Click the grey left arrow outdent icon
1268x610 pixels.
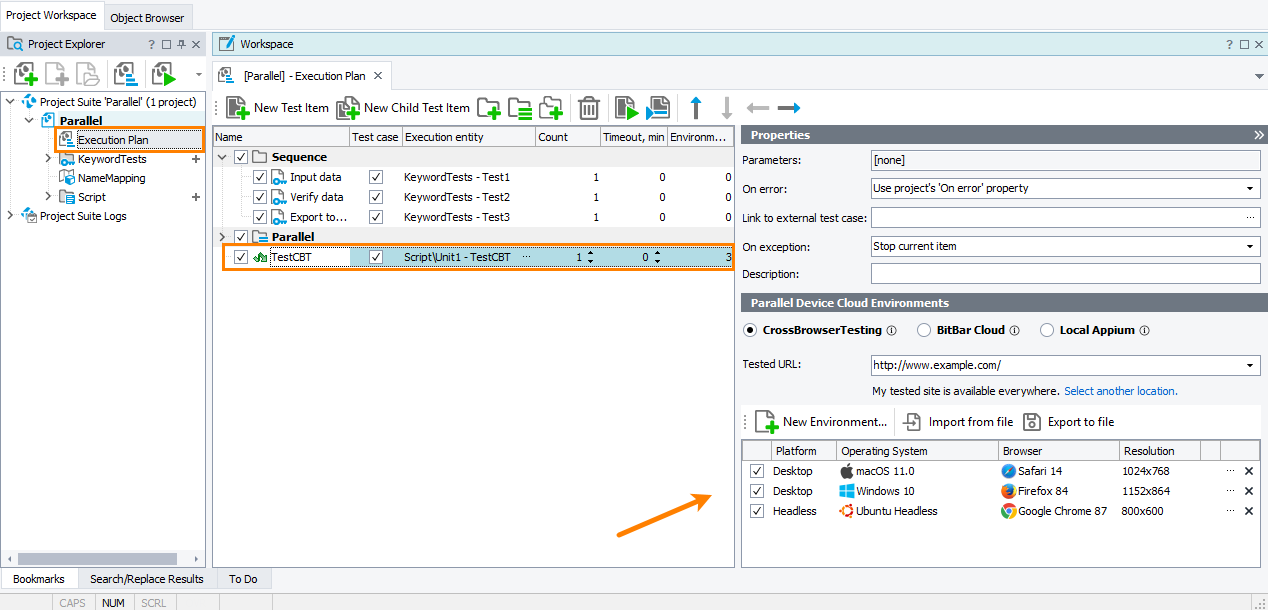tap(758, 108)
